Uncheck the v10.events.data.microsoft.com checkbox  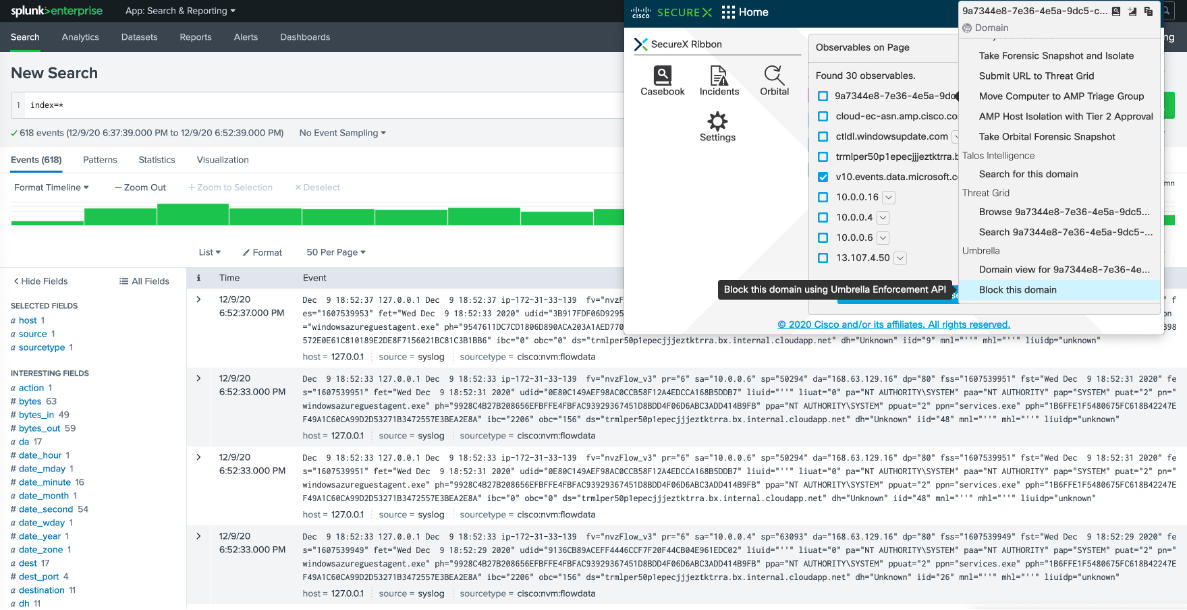point(823,177)
